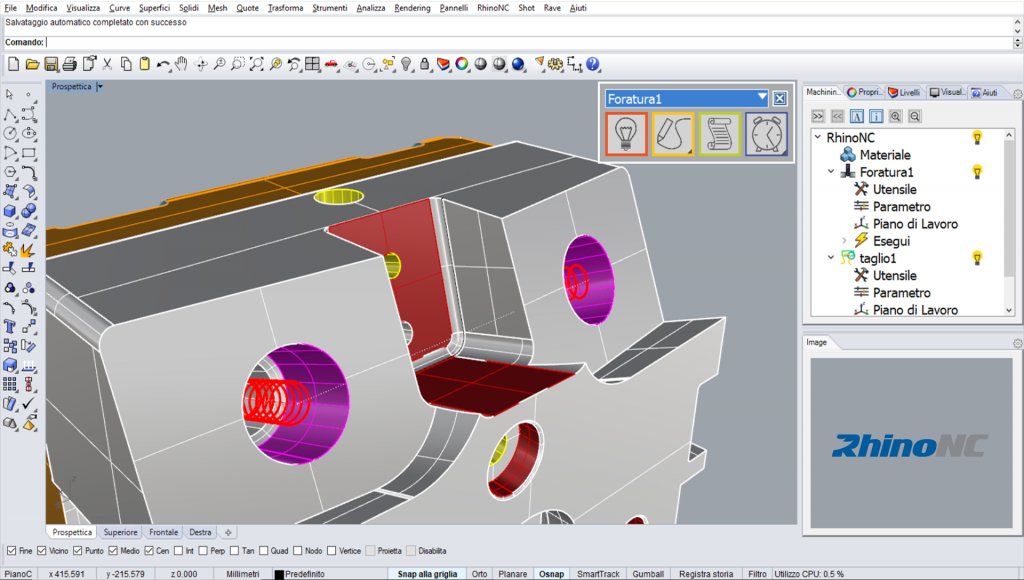1024x580 pixels.
Task: Uncheck the Punto osnap checkbox
Action: [78, 551]
